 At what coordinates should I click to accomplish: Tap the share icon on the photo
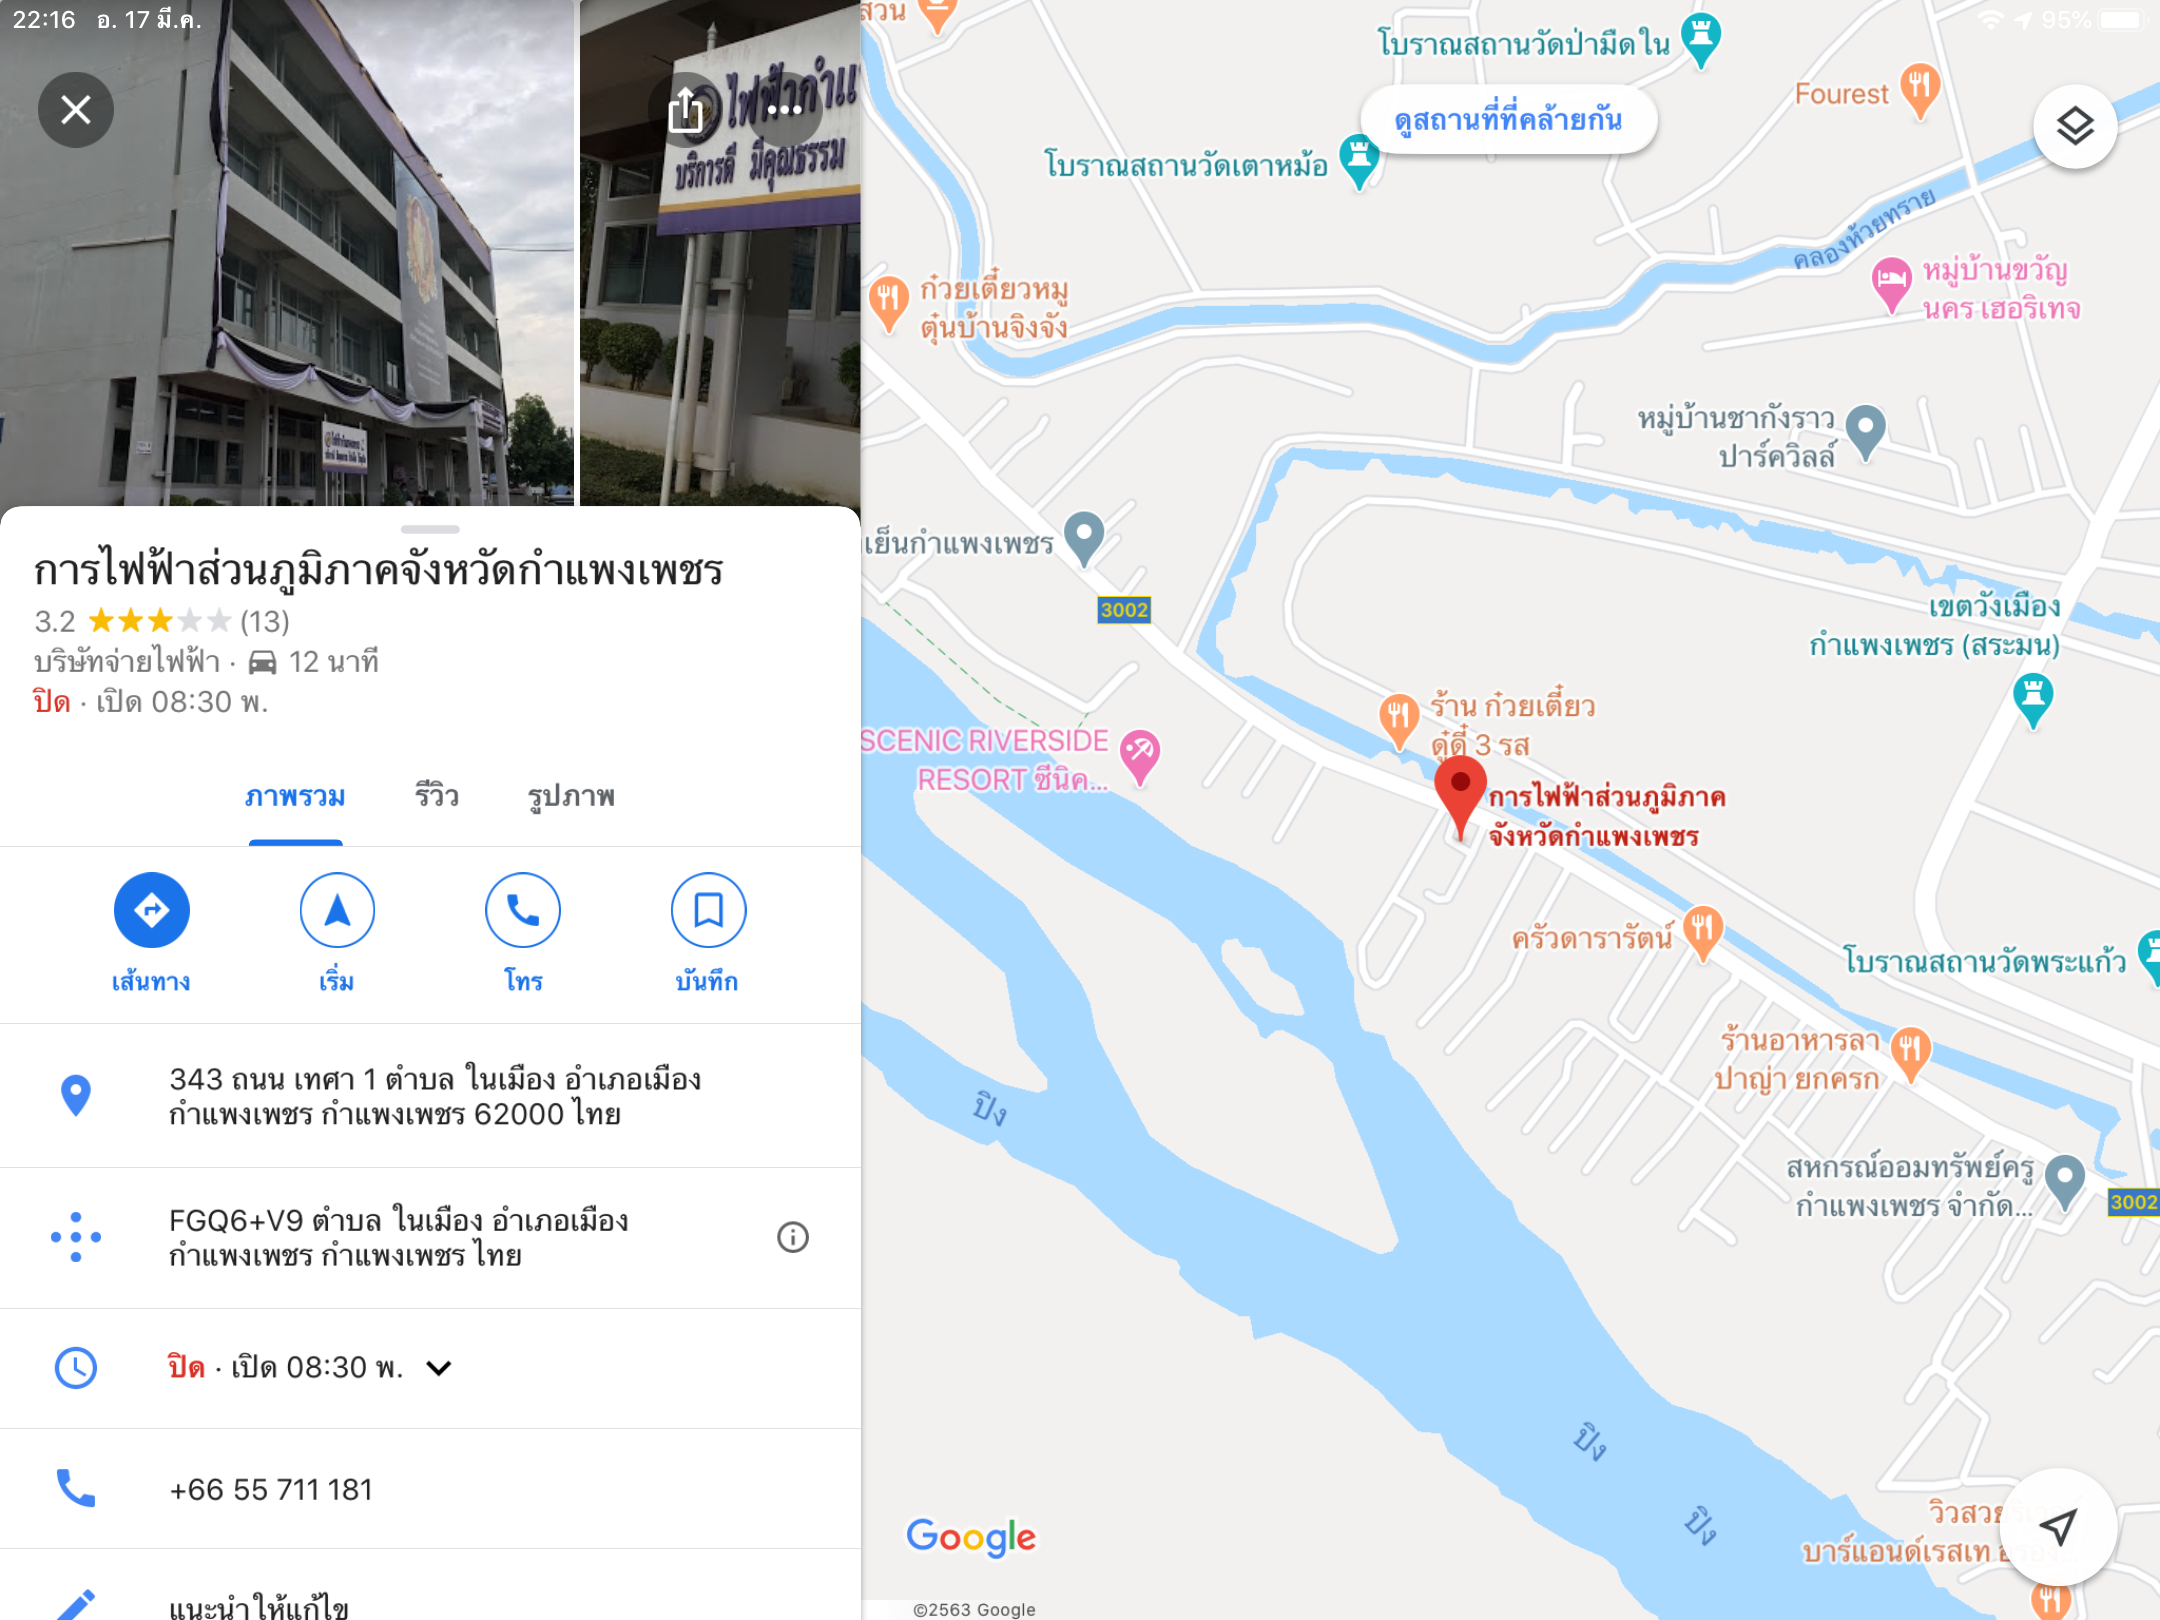(x=686, y=109)
